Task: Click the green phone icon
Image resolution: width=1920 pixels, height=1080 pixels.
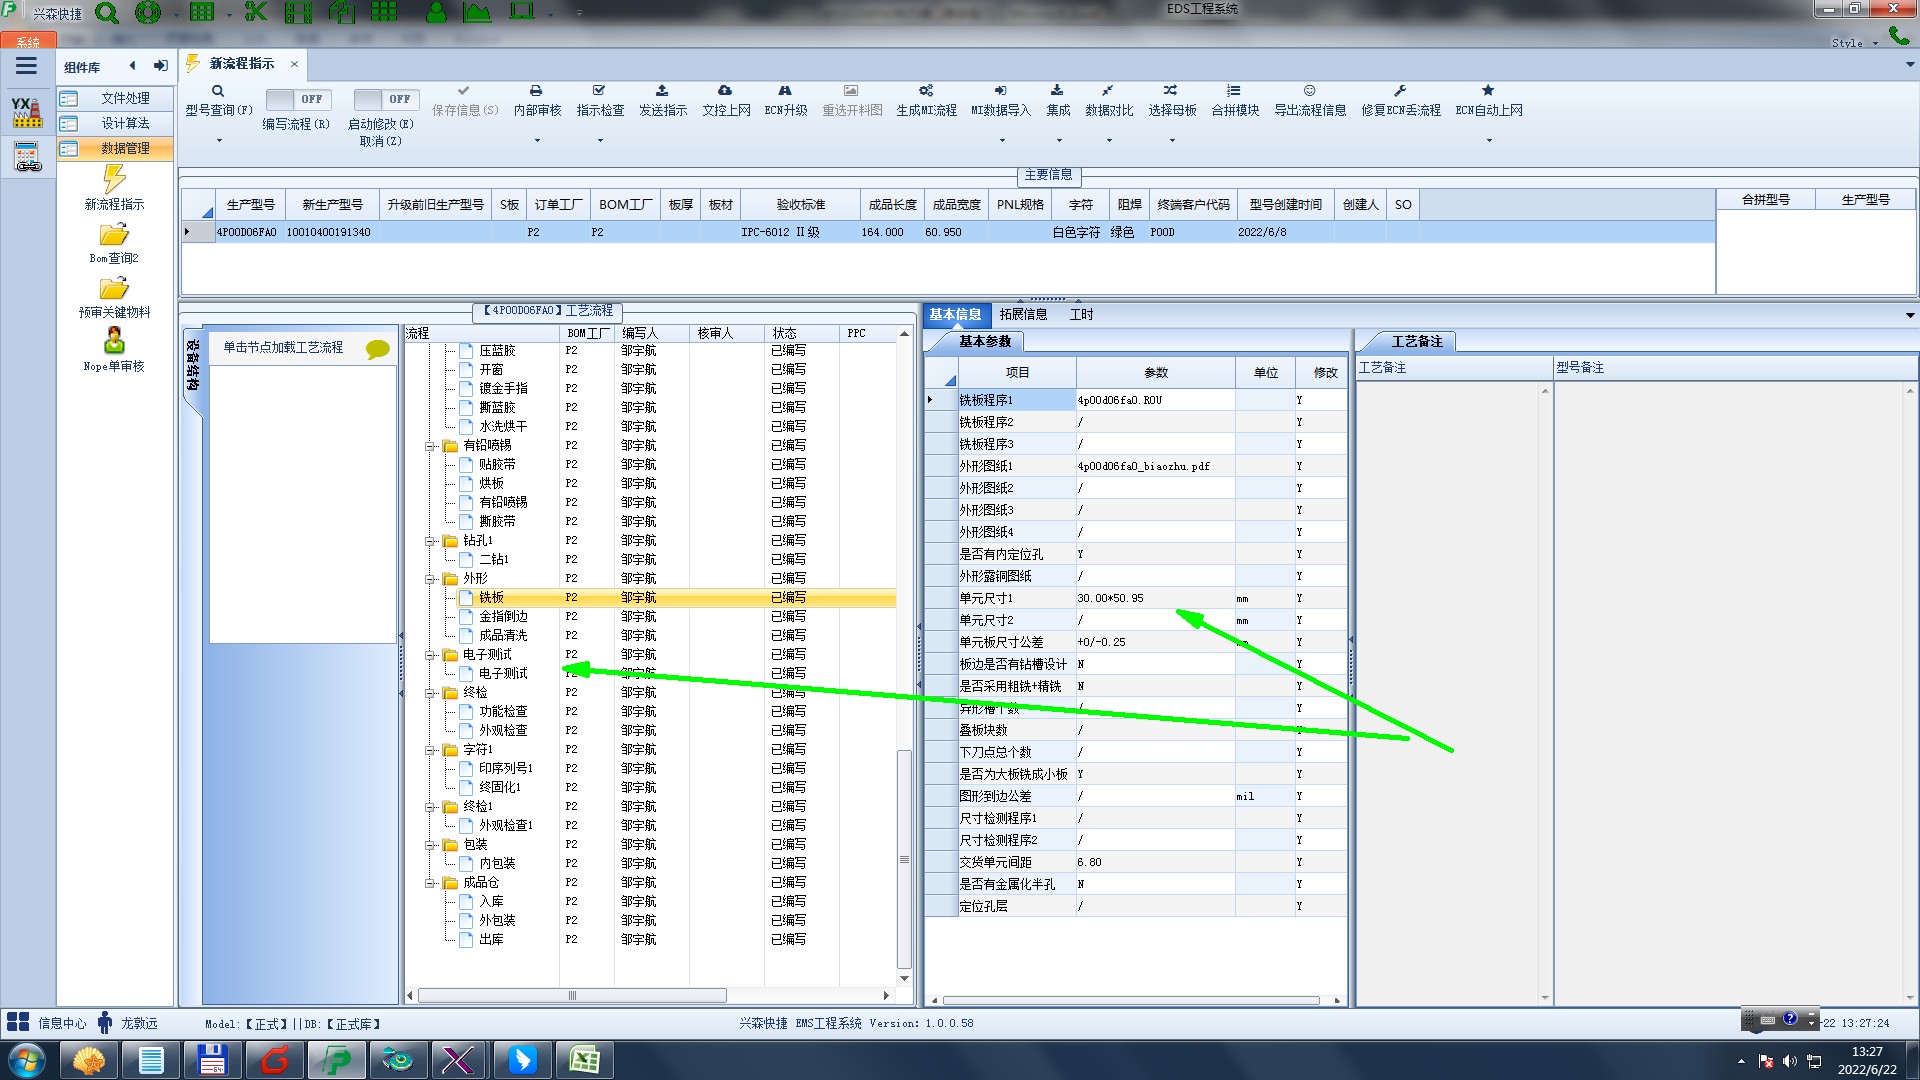Action: click(x=1898, y=36)
